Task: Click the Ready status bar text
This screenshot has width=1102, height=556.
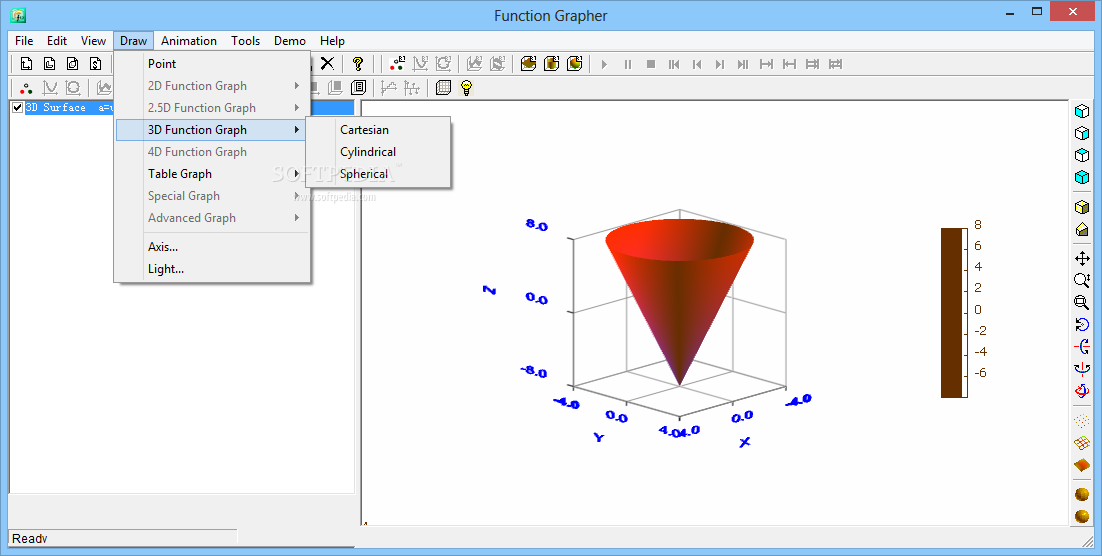Action: tap(30, 538)
